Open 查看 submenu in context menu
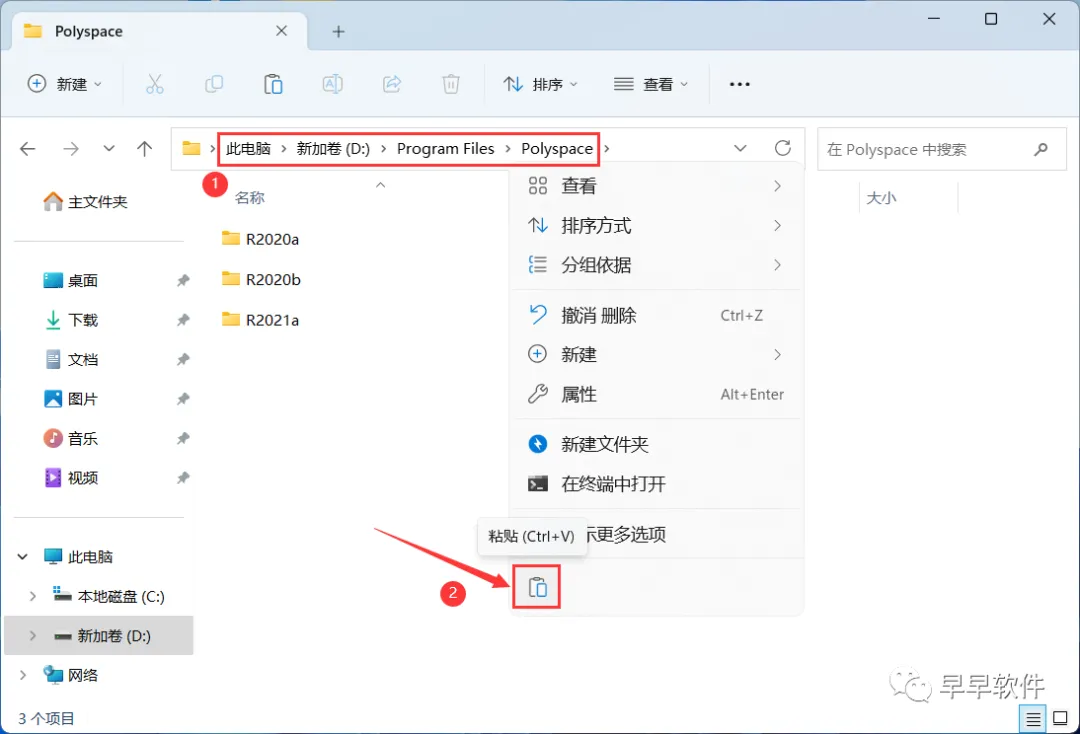 tap(656, 186)
